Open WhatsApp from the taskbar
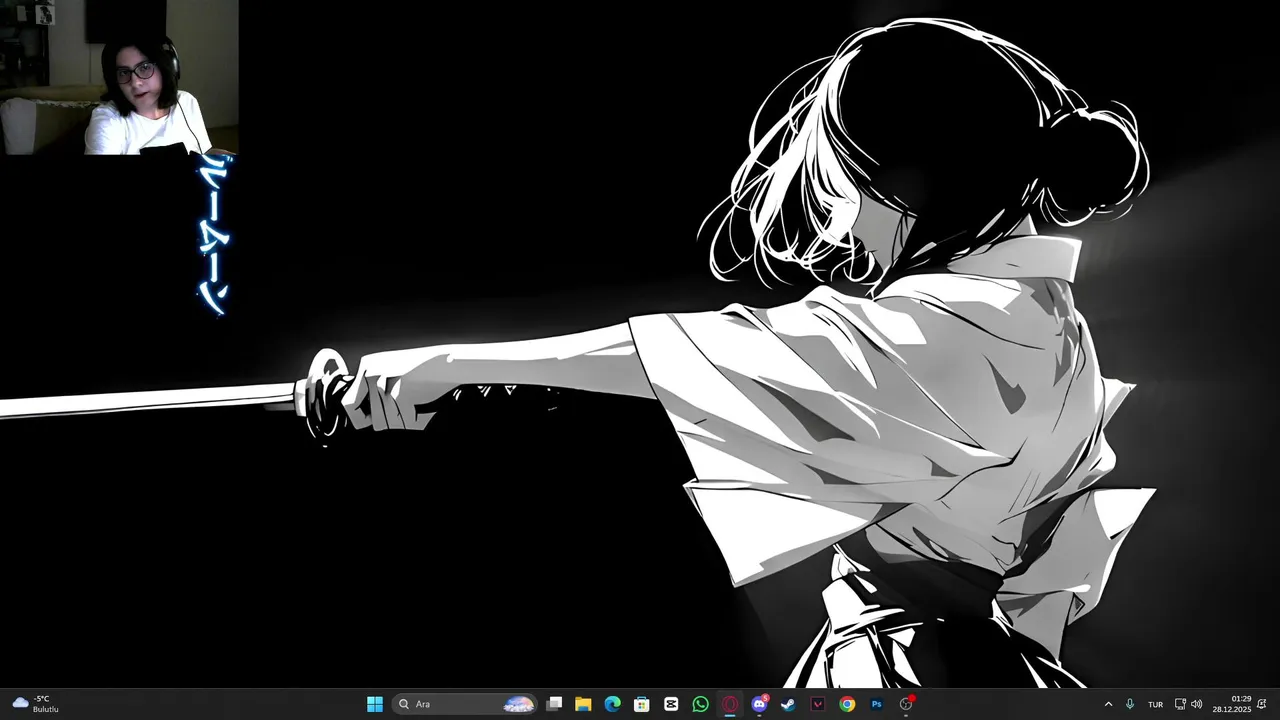Image resolution: width=1280 pixels, height=720 pixels. click(700, 704)
